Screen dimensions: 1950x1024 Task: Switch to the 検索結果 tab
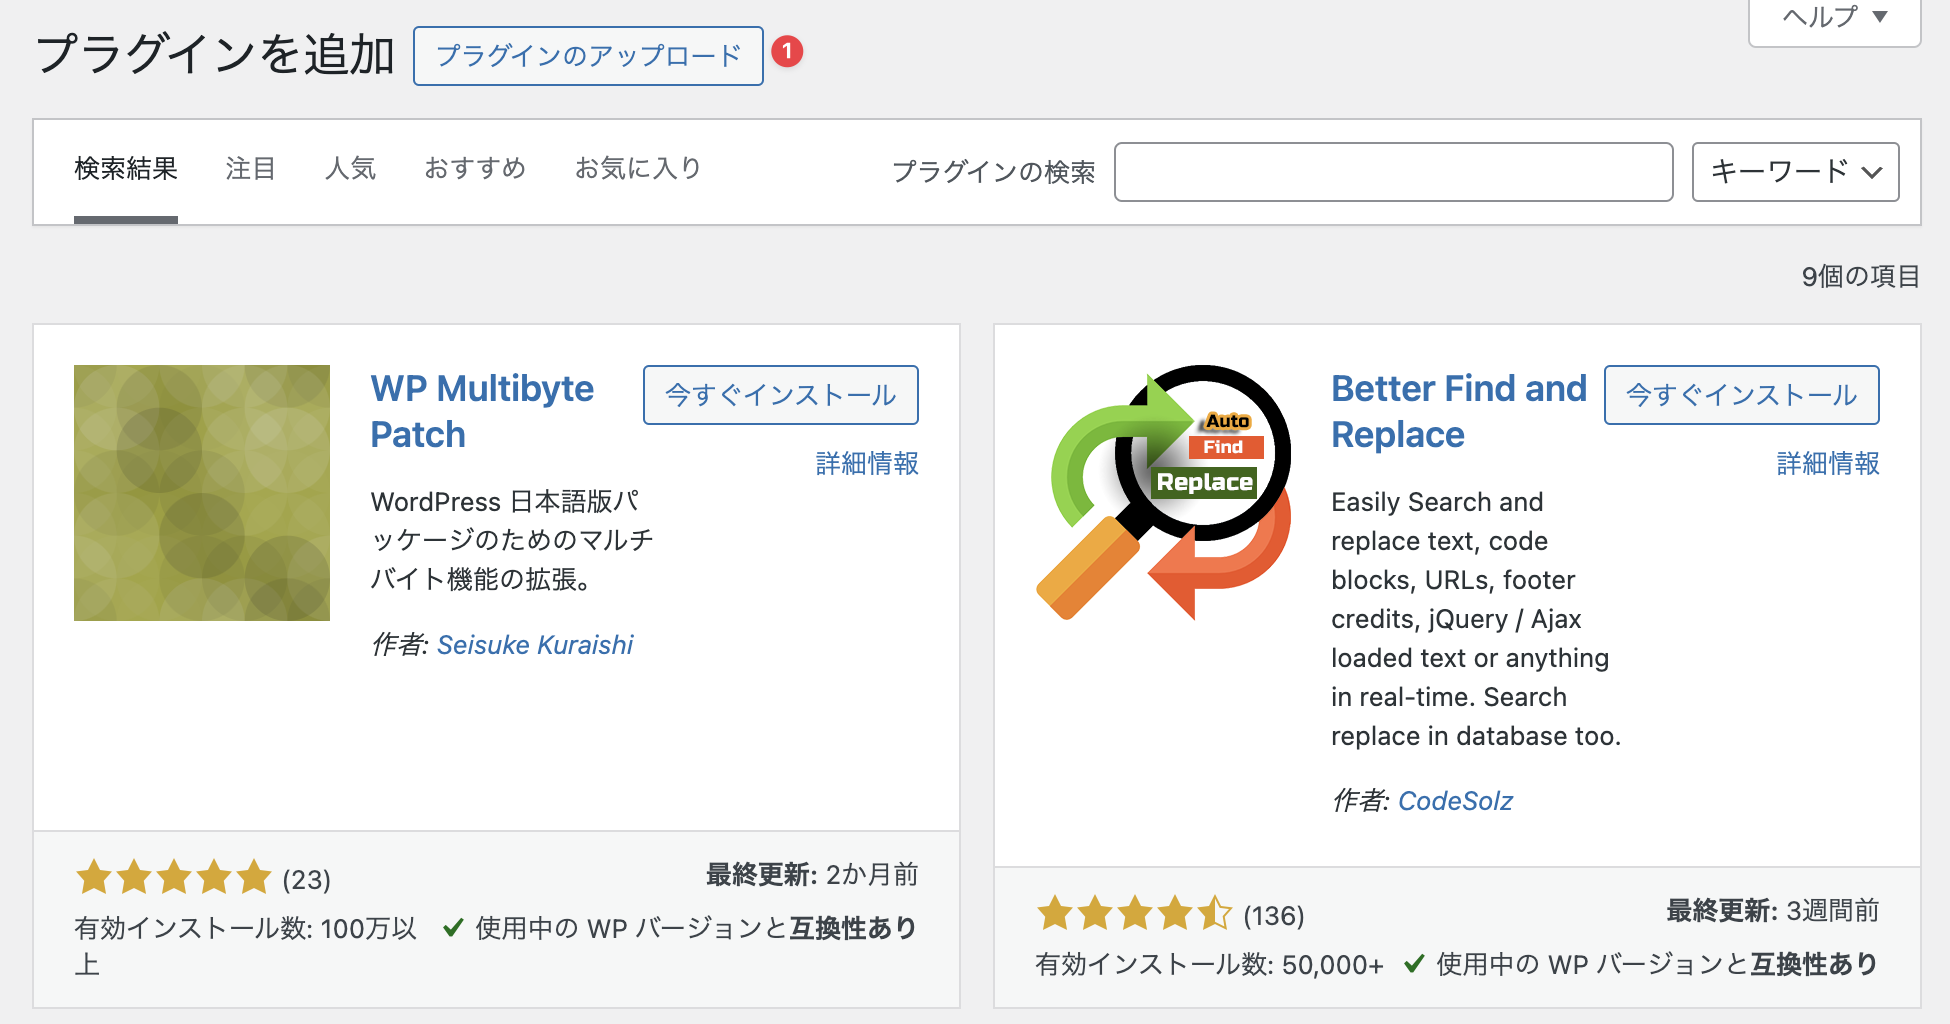(x=126, y=169)
